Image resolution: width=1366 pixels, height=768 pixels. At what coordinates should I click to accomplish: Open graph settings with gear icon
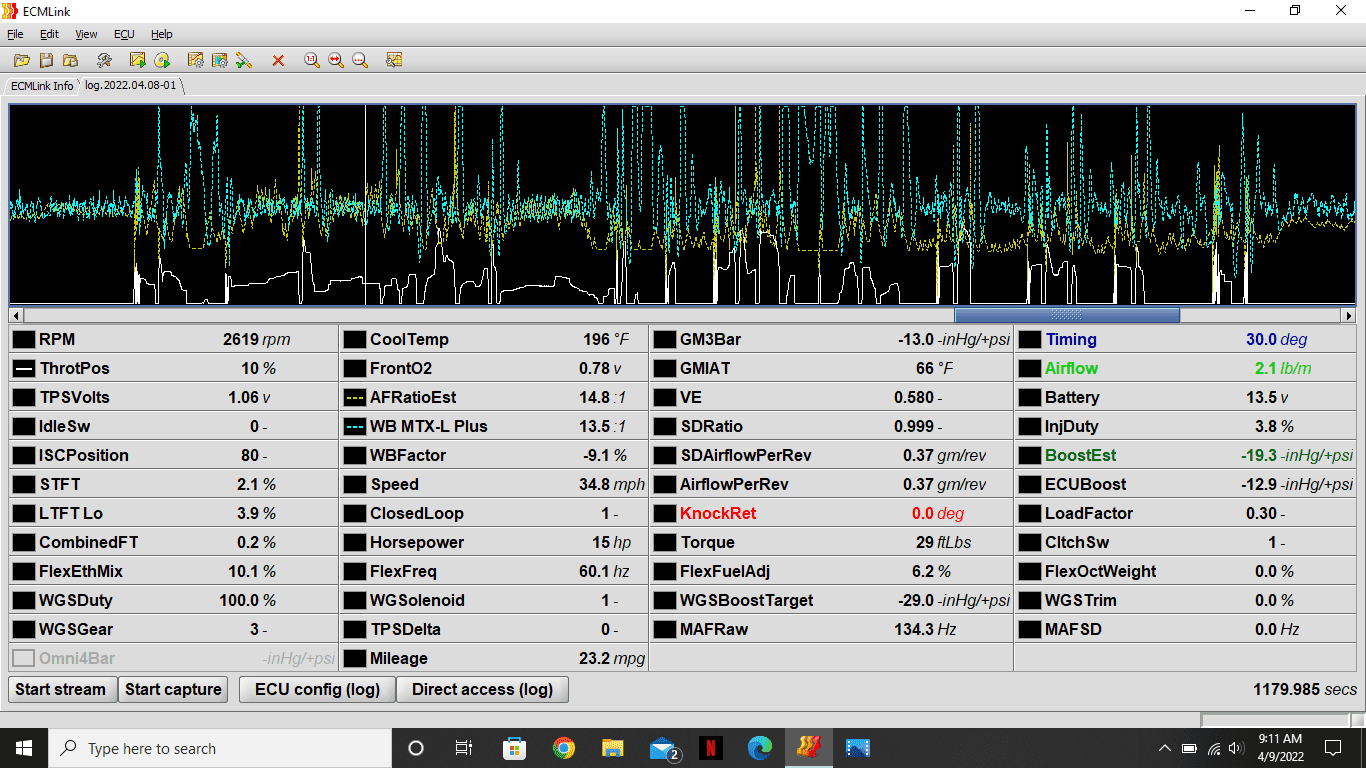click(x=196, y=61)
